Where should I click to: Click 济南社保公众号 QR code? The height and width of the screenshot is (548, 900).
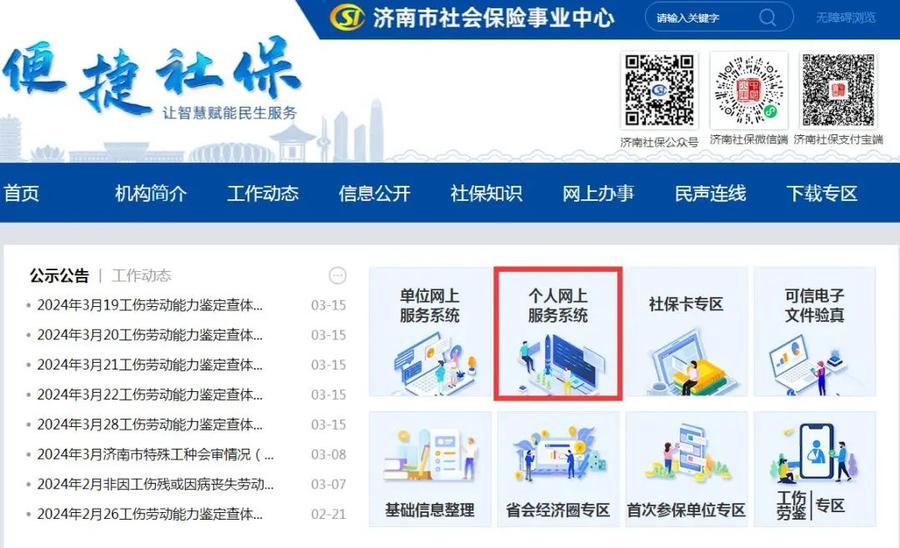[x=659, y=91]
